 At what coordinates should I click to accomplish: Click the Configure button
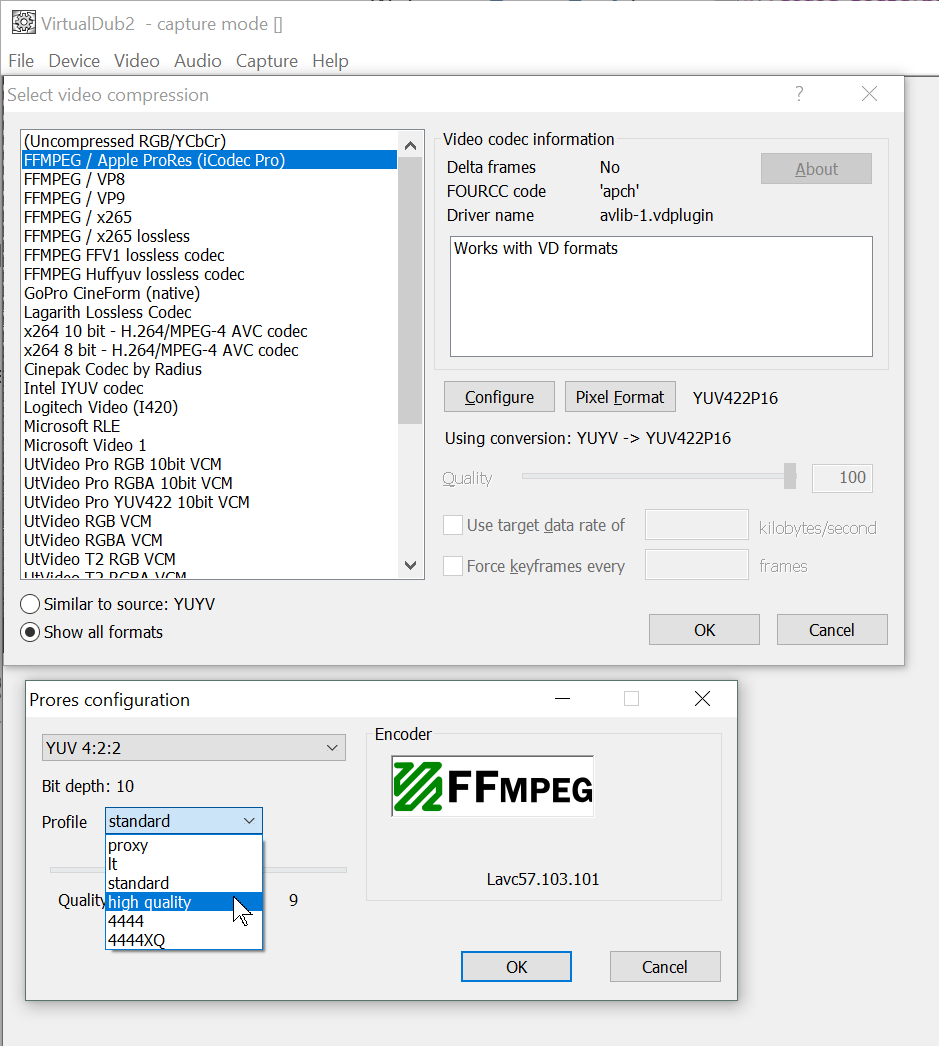[500, 397]
